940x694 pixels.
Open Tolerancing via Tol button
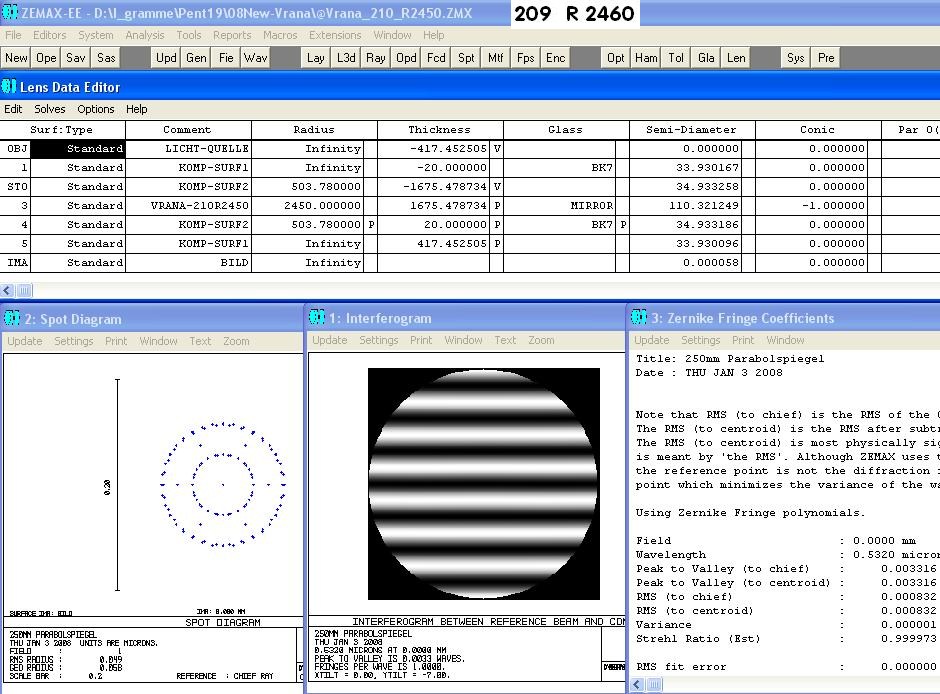pyautogui.click(x=676, y=58)
